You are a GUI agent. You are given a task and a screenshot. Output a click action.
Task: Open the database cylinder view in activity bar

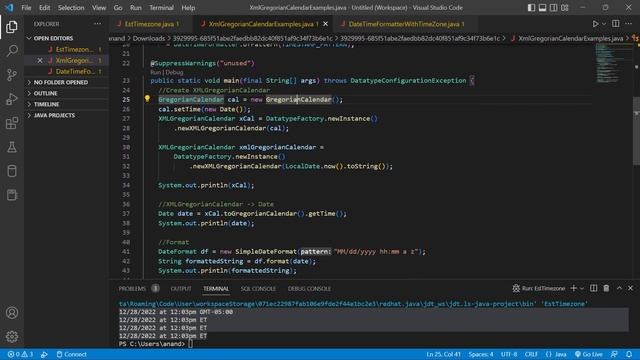pos(12,171)
